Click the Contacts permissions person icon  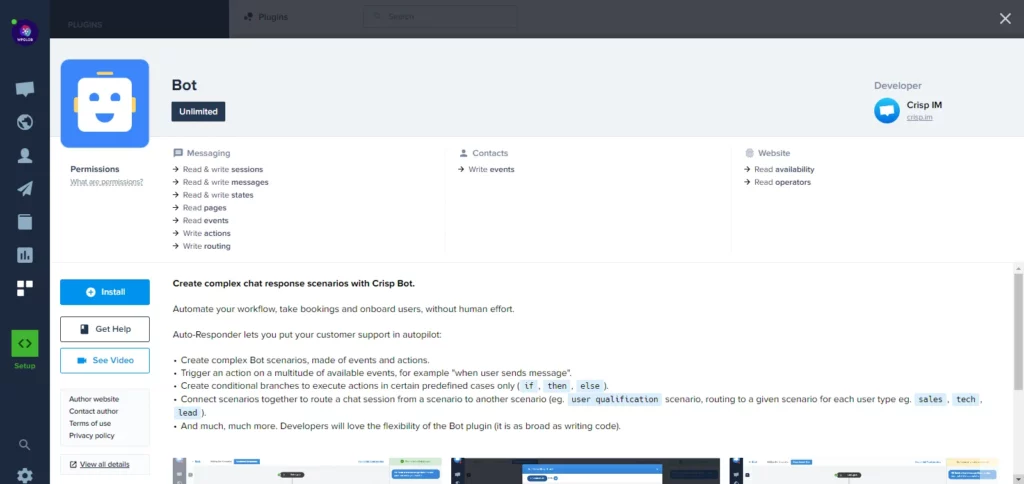point(463,153)
